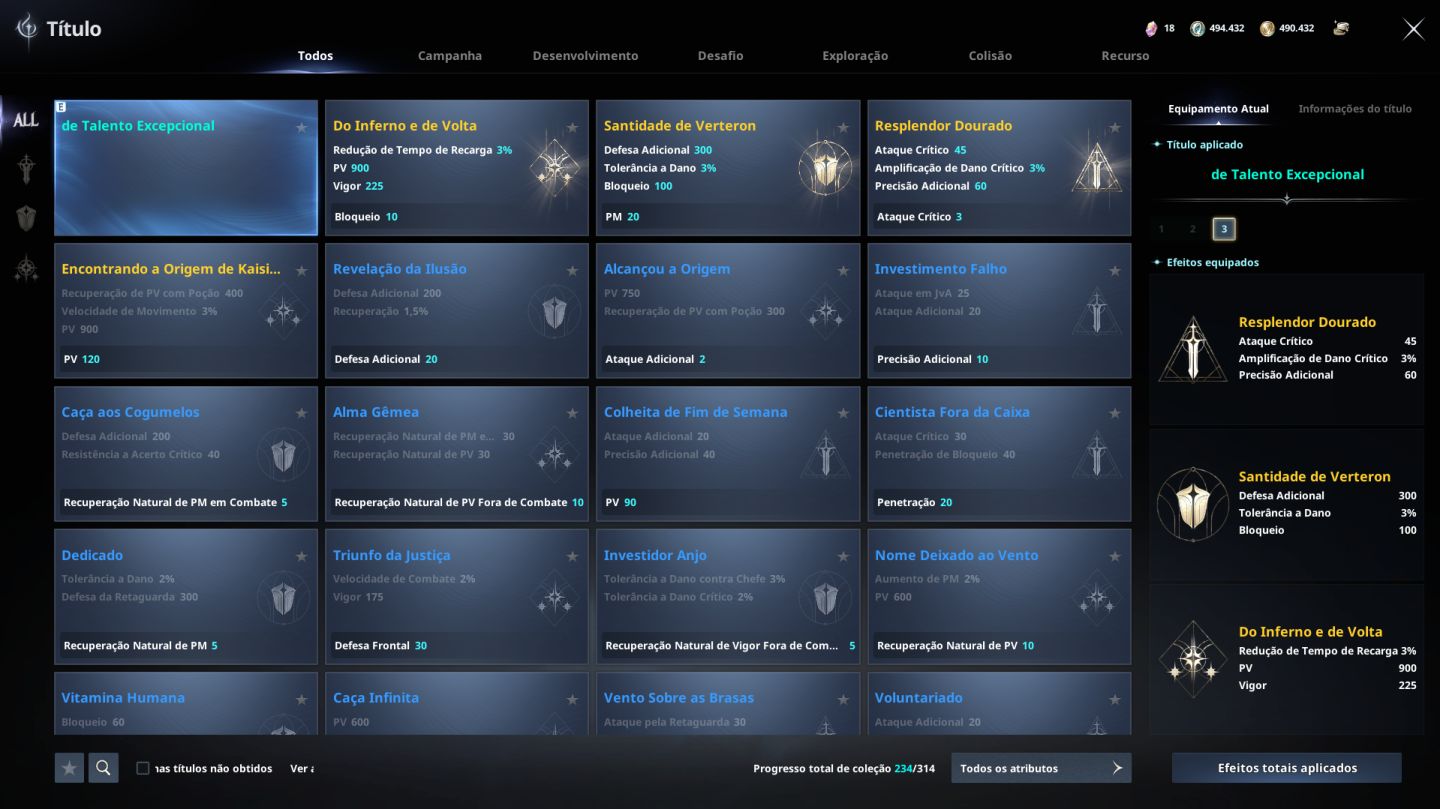Enable the títulos não obtidos checkbox
The height and width of the screenshot is (809, 1440).
point(143,768)
